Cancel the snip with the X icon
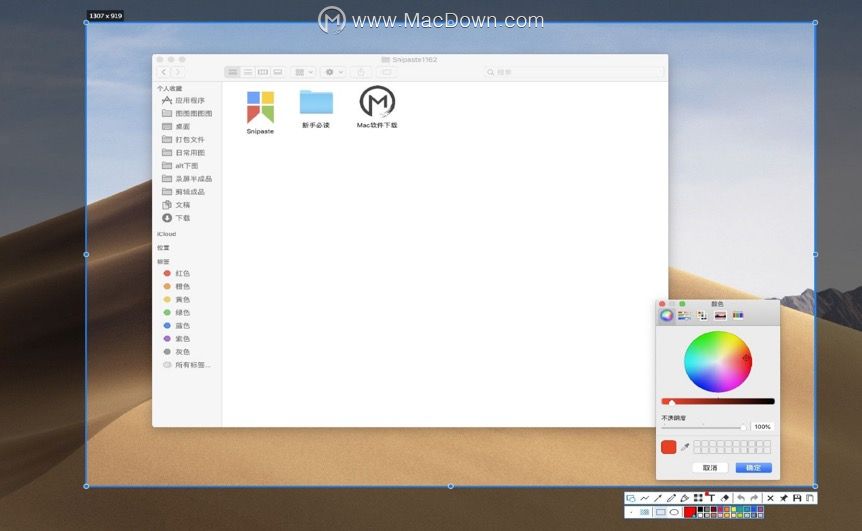Viewport: 862px width, 531px height. pyautogui.click(x=771, y=498)
